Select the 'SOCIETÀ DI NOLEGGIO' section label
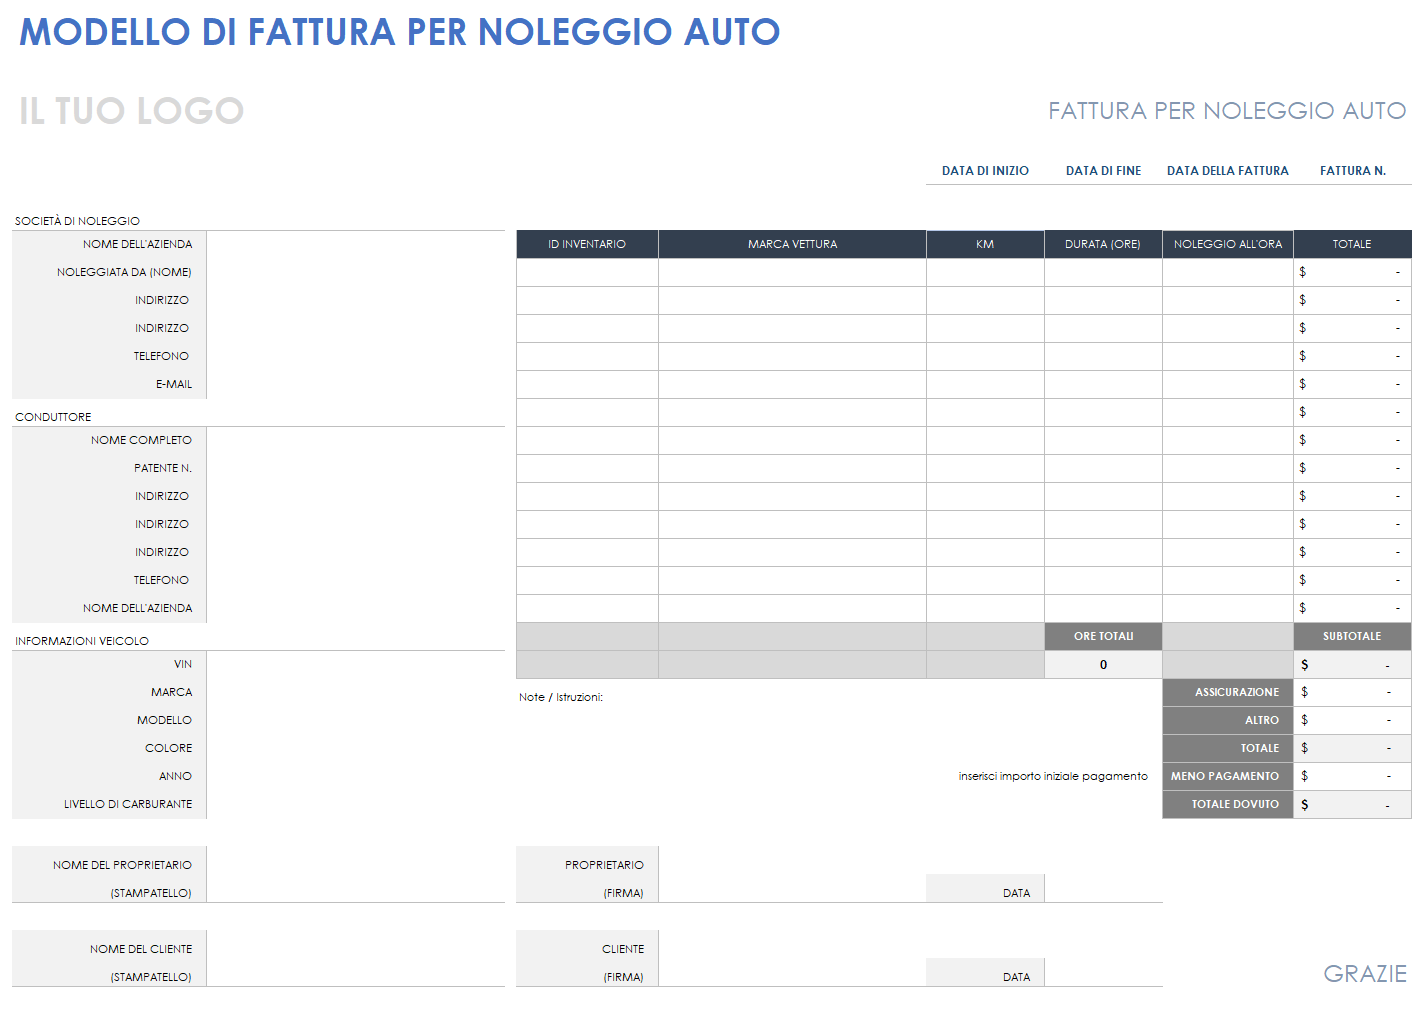This screenshot has height=1010, width=1424. (x=77, y=221)
